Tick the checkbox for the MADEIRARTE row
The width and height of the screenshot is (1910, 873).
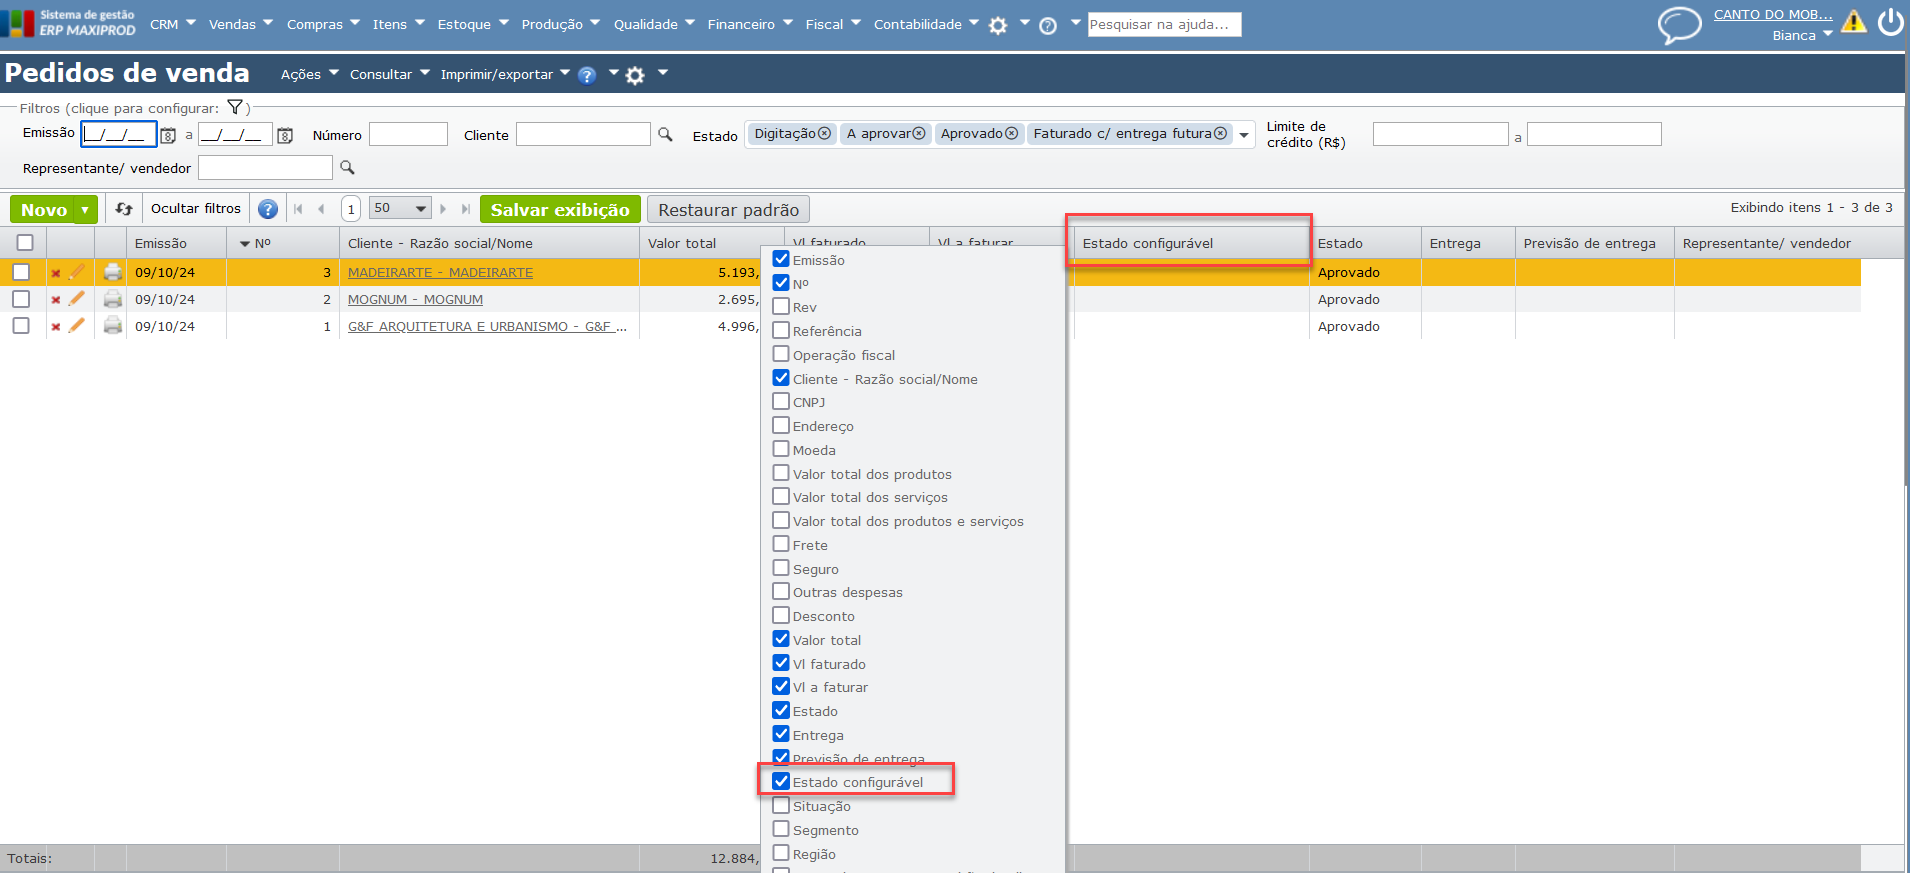click(21, 271)
